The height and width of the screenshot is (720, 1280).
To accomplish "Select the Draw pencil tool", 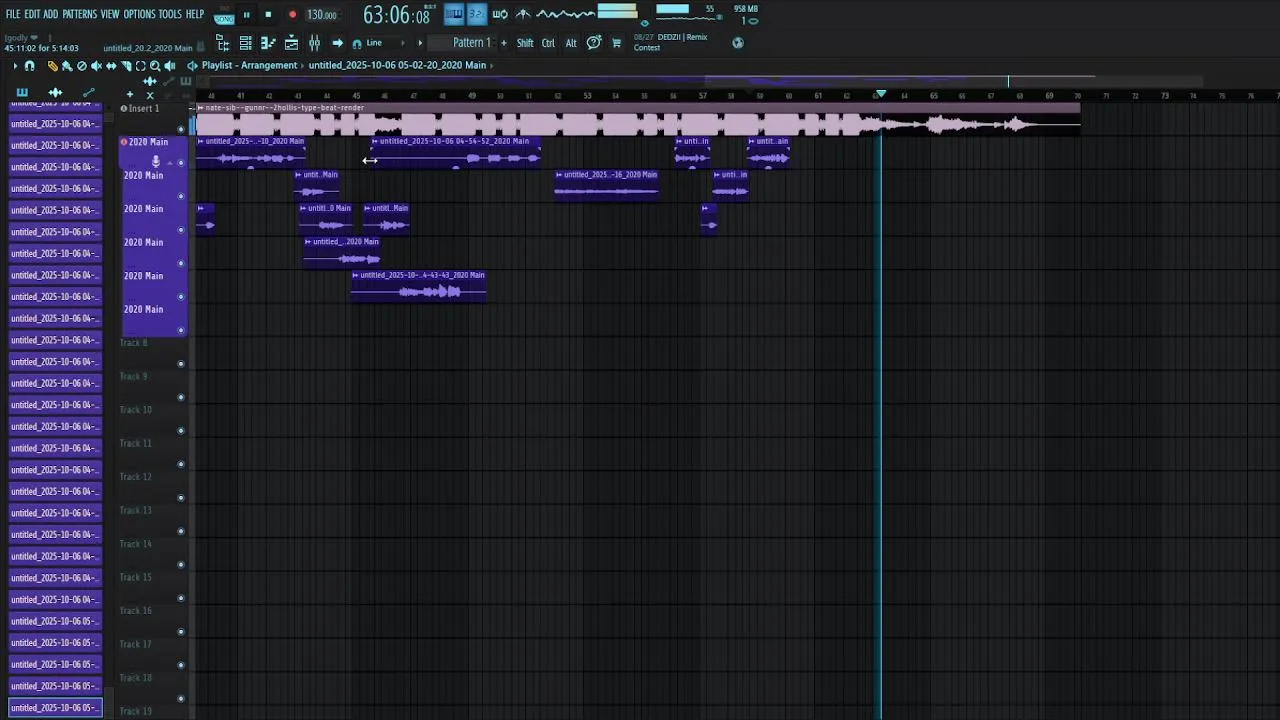I will pyautogui.click(x=52, y=66).
